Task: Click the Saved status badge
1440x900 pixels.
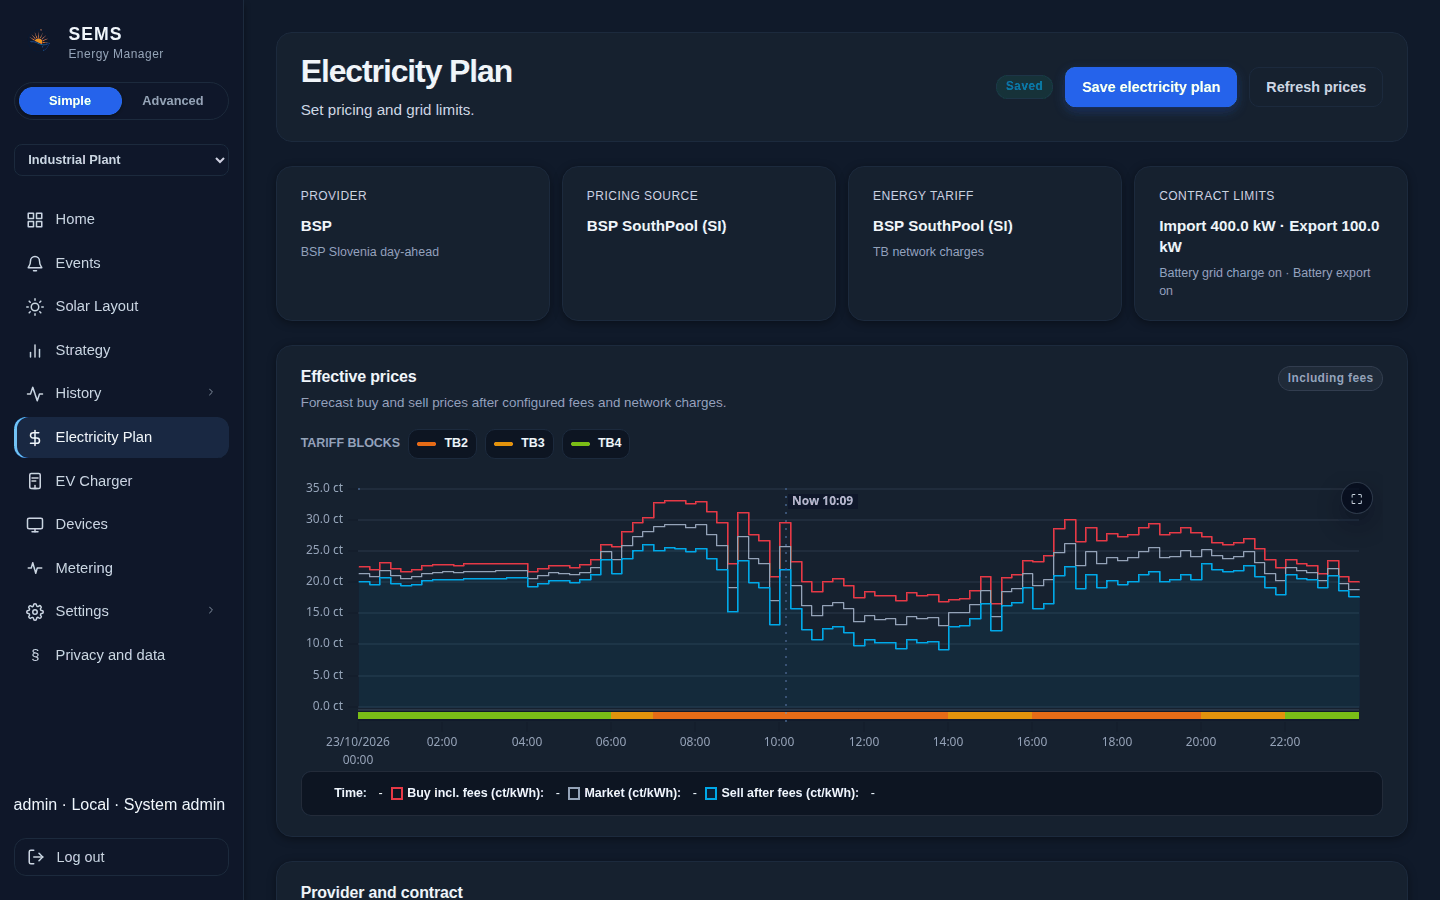Action: click(x=1024, y=87)
